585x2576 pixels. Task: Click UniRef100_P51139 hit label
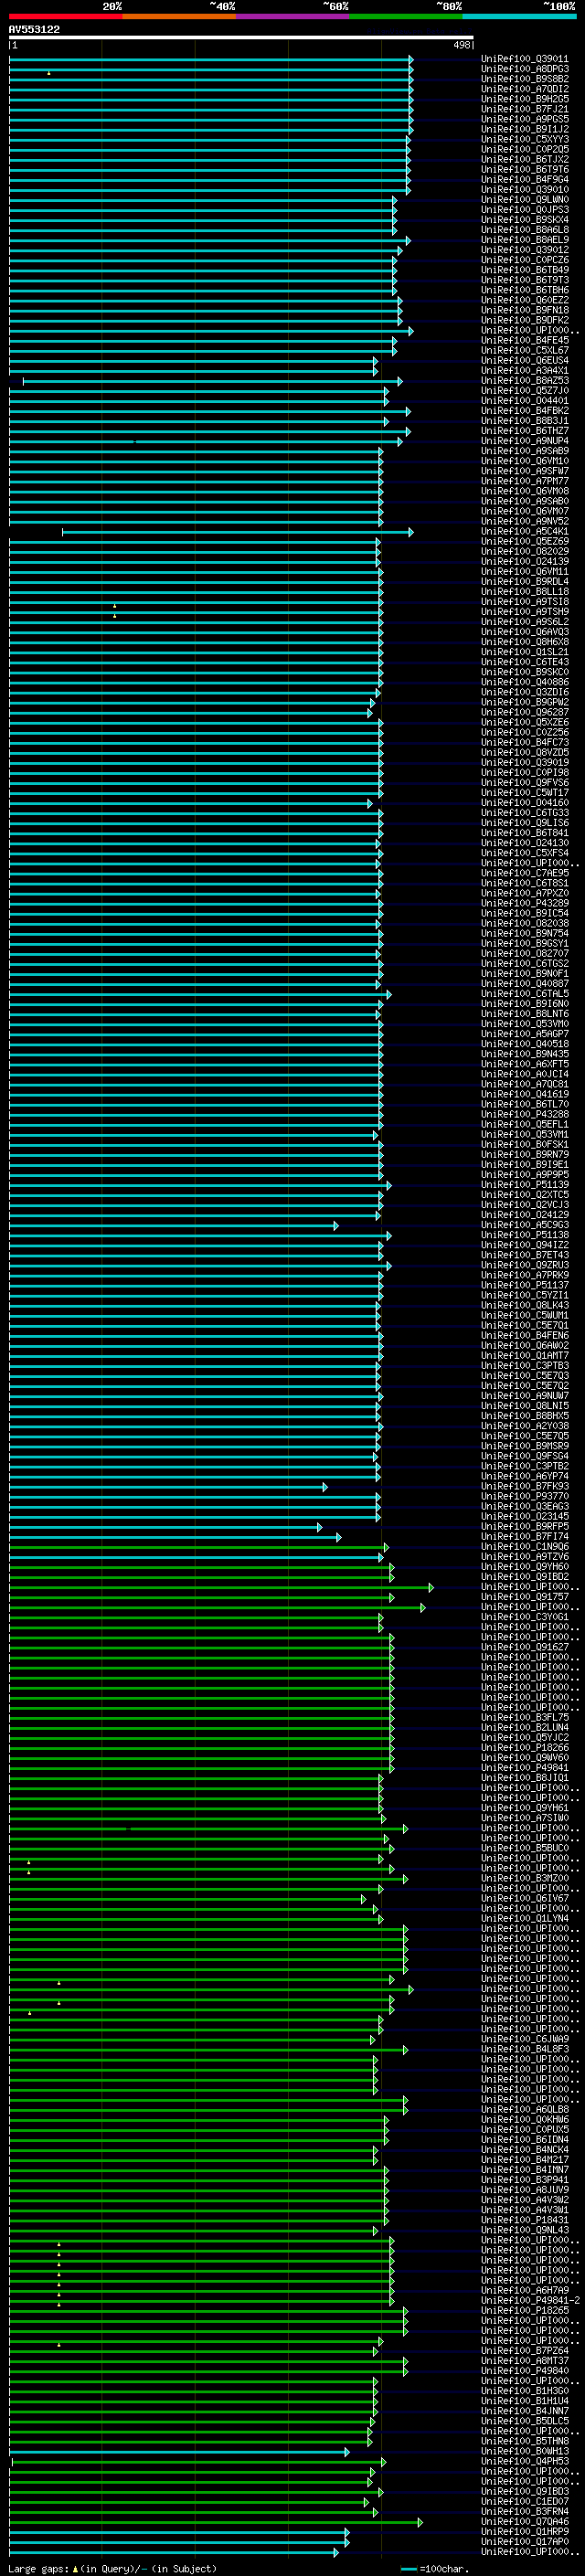click(x=525, y=1185)
